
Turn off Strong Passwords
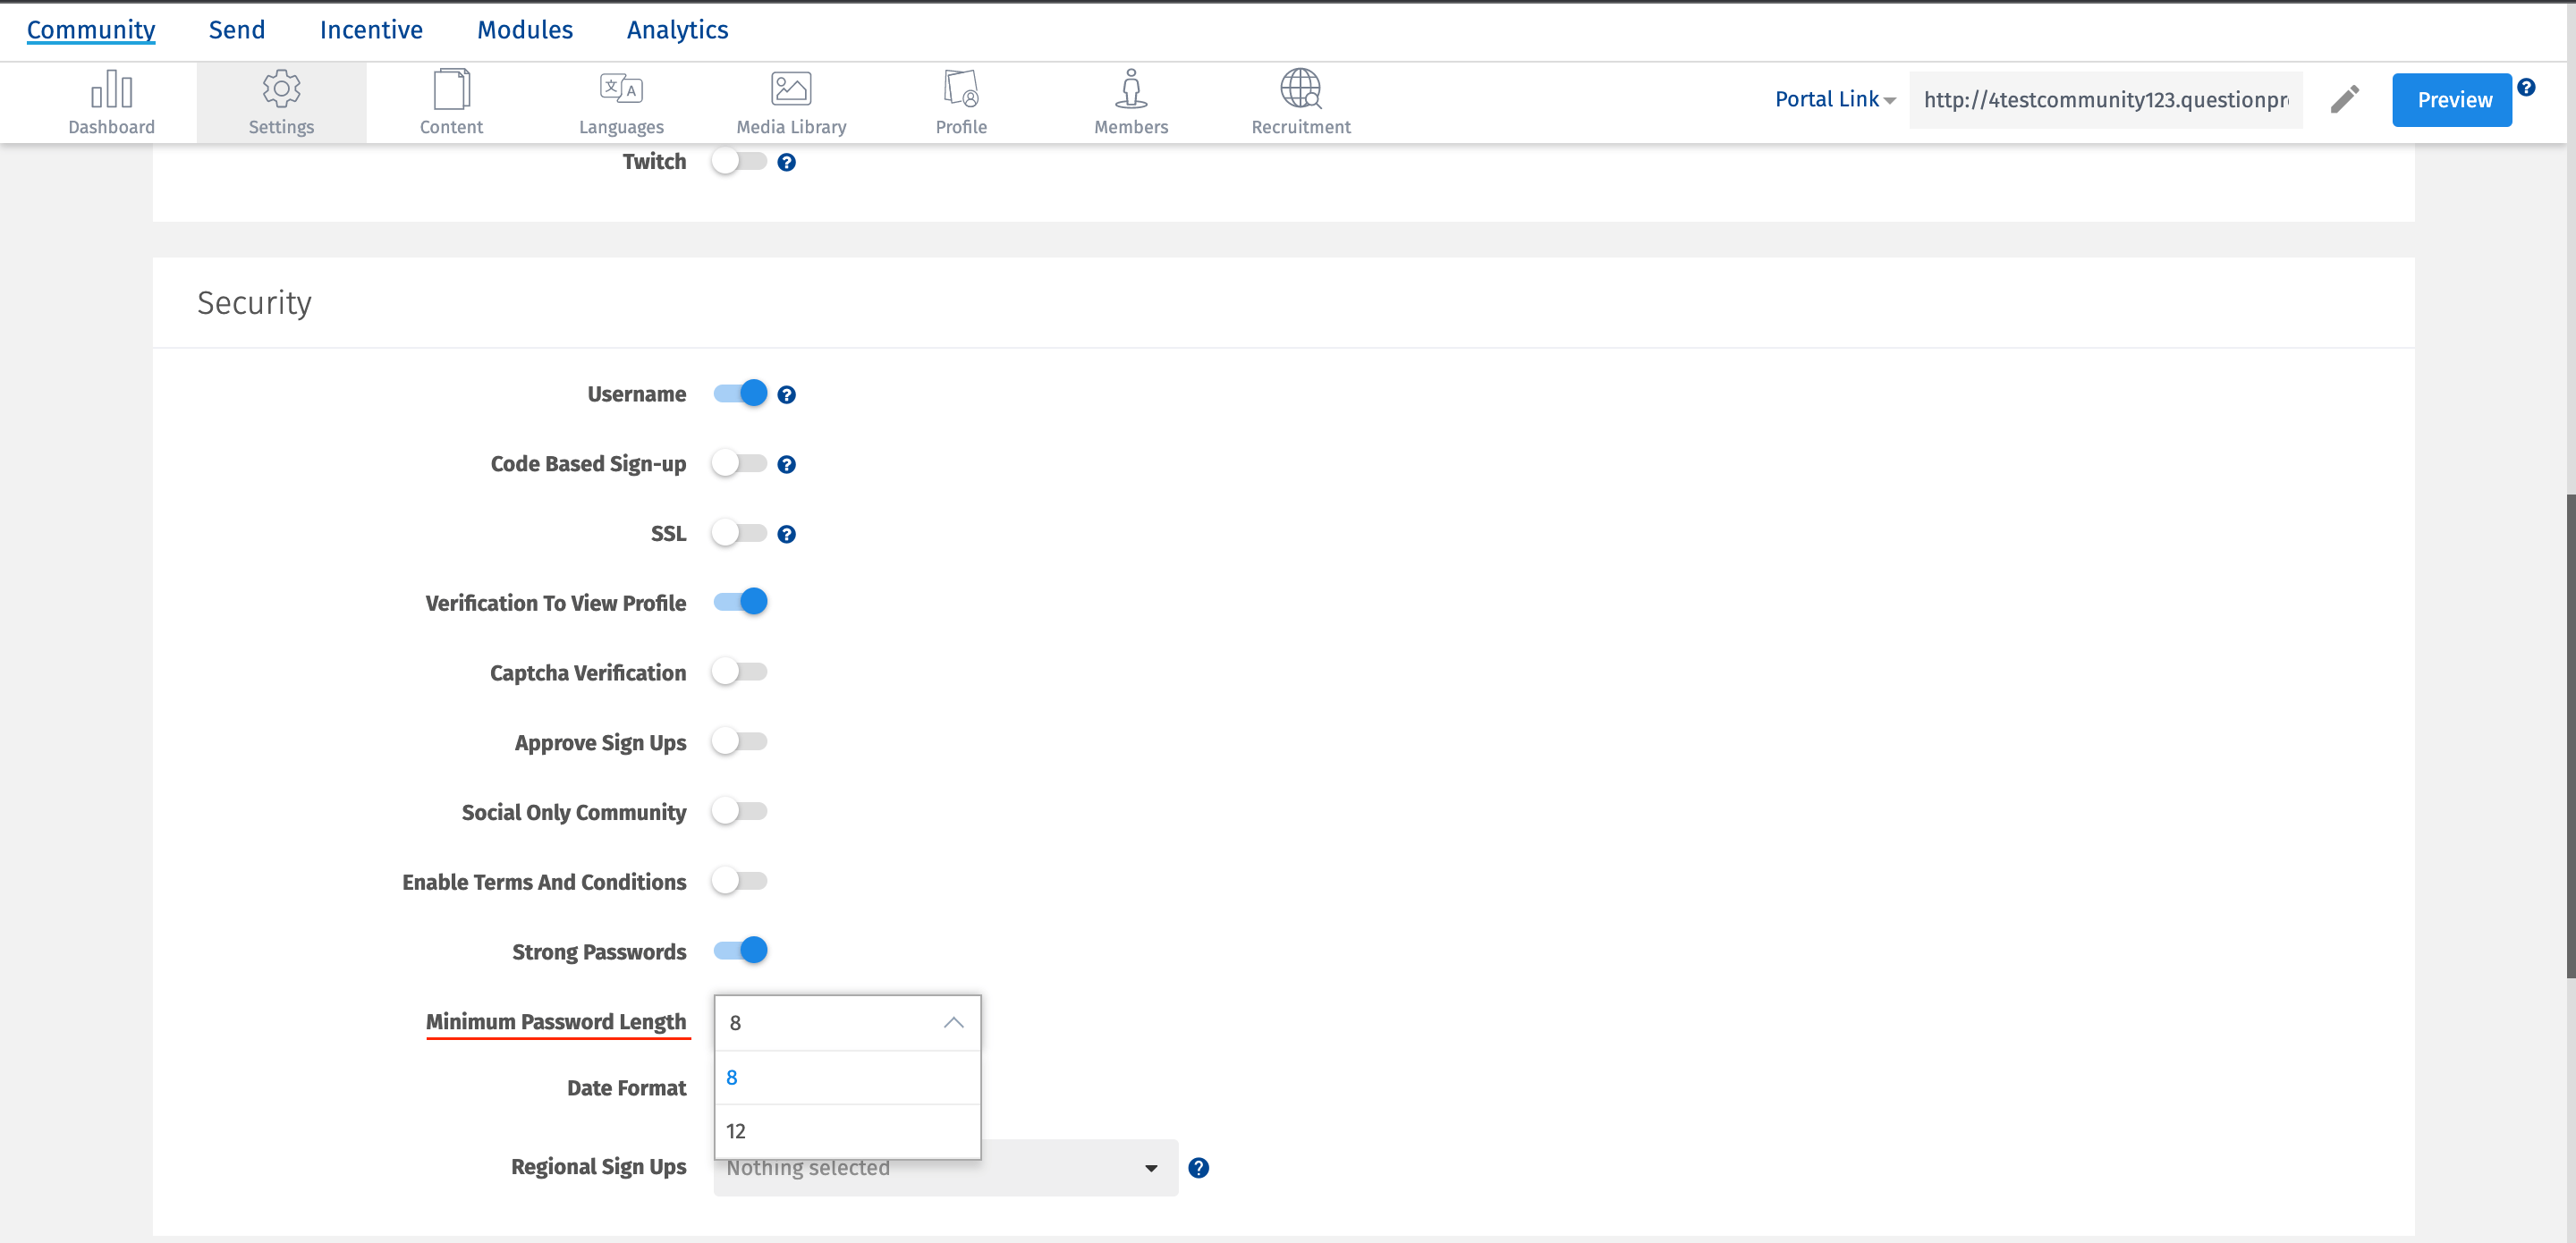pyautogui.click(x=740, y=950)
